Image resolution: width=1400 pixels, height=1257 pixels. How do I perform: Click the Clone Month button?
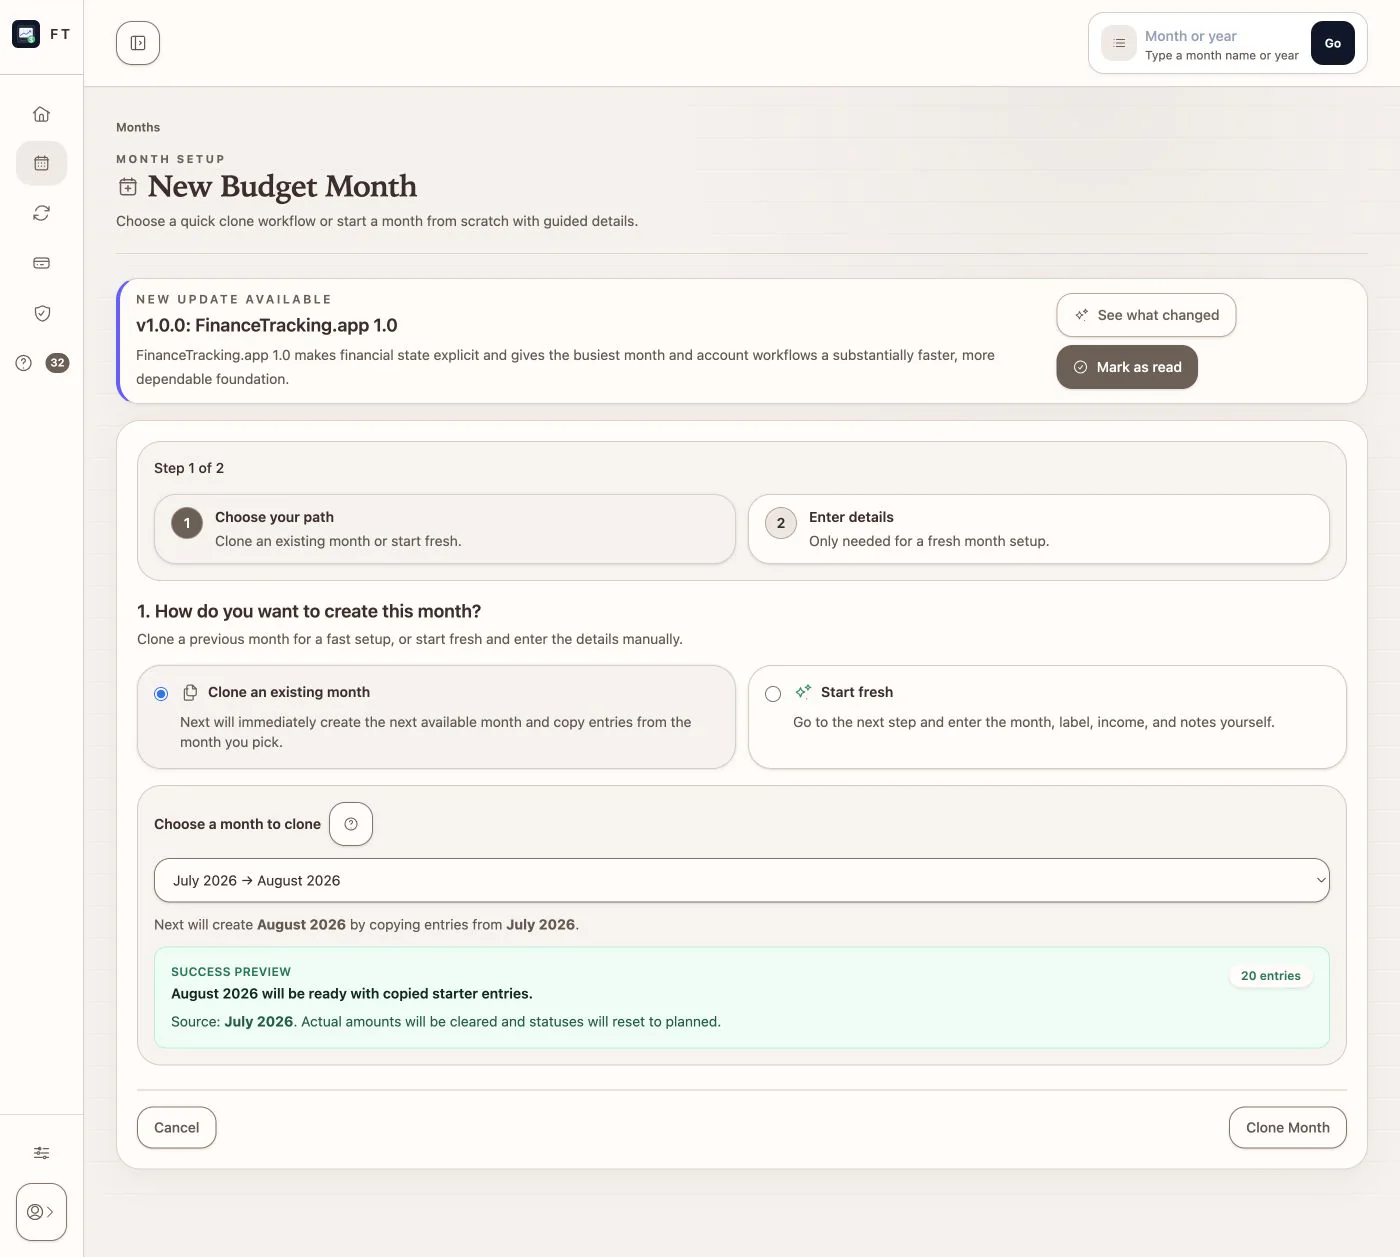[1288, 1127]
